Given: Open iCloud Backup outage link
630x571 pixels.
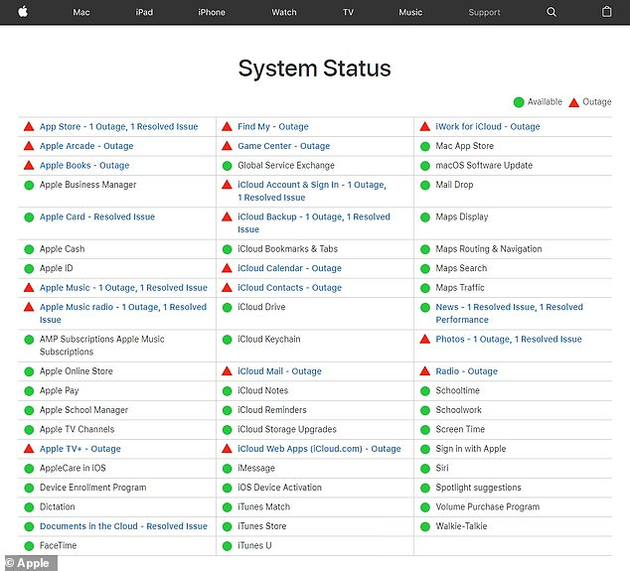Looking at the screenshot, I should click(314, 223).
